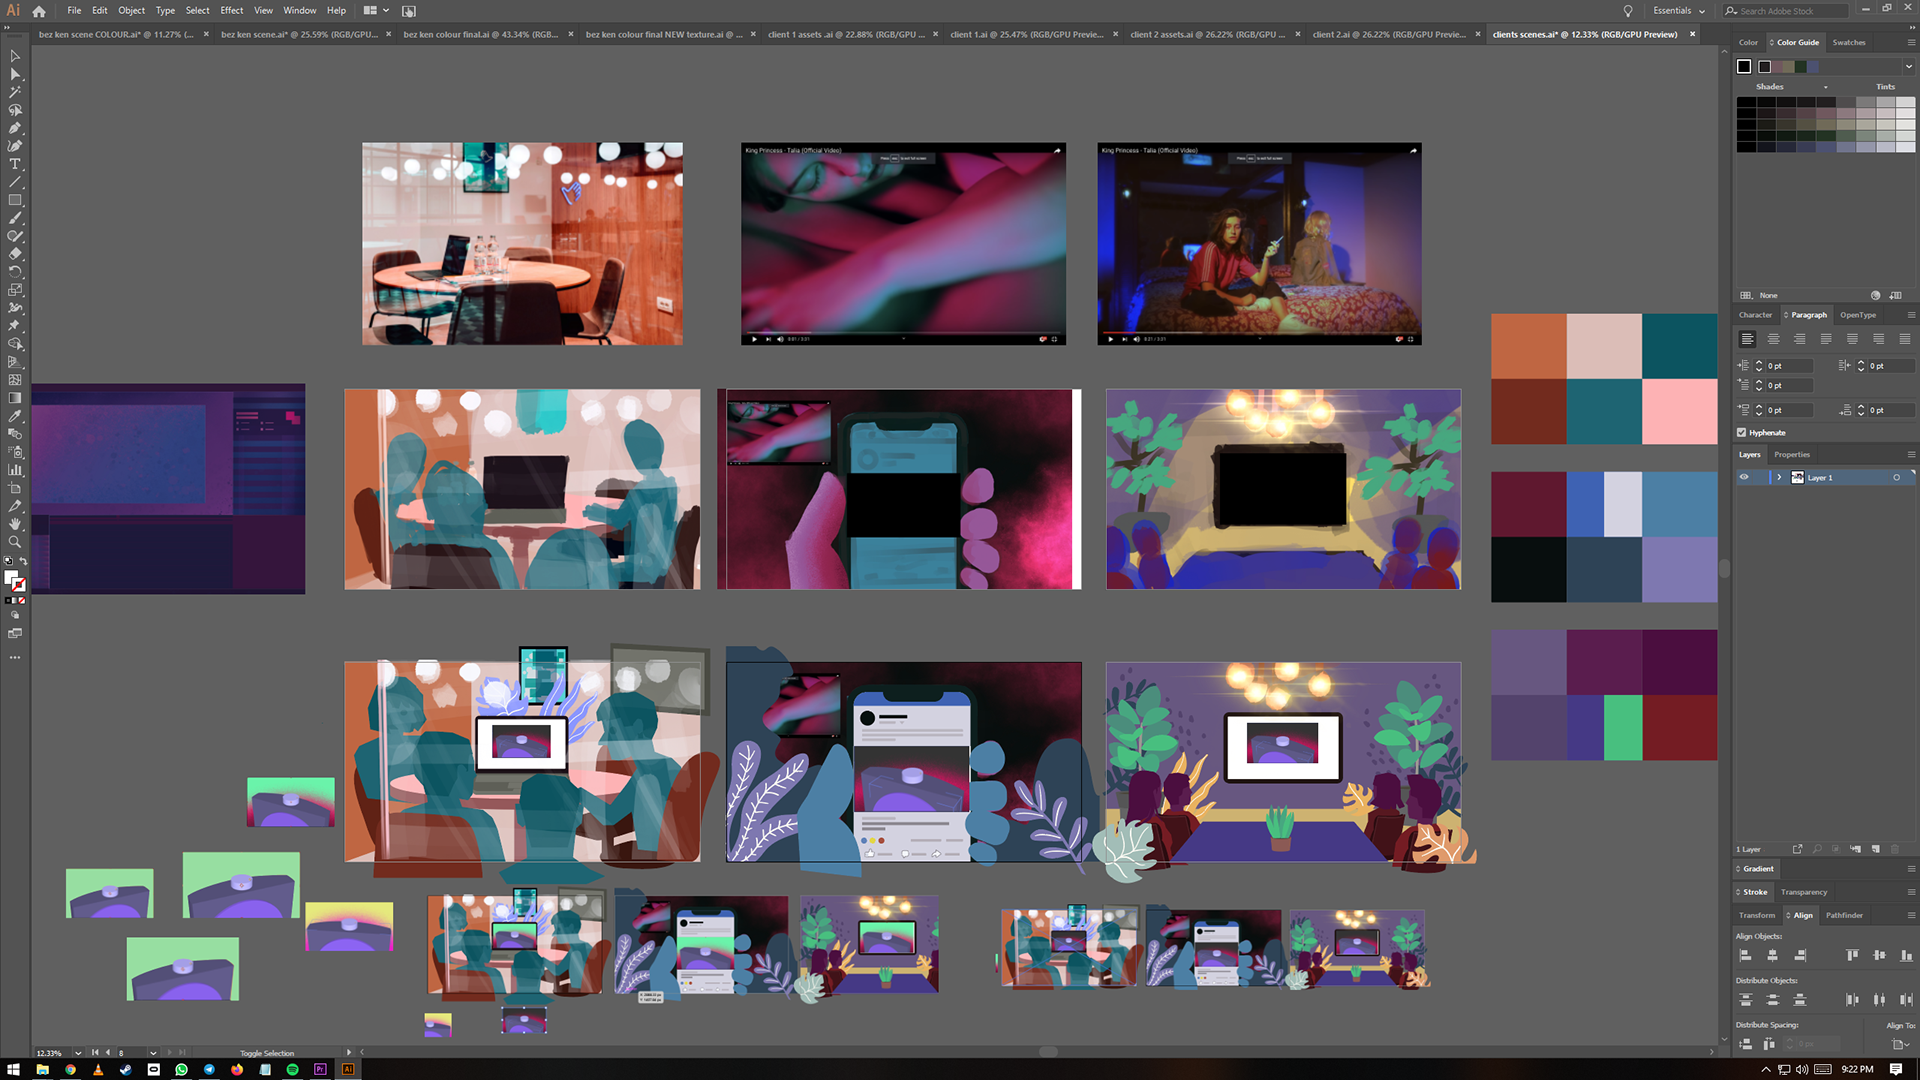Screen dimensions: 1920x1080
Task: Select the Magic Wand tool
Action: [15, 92]
